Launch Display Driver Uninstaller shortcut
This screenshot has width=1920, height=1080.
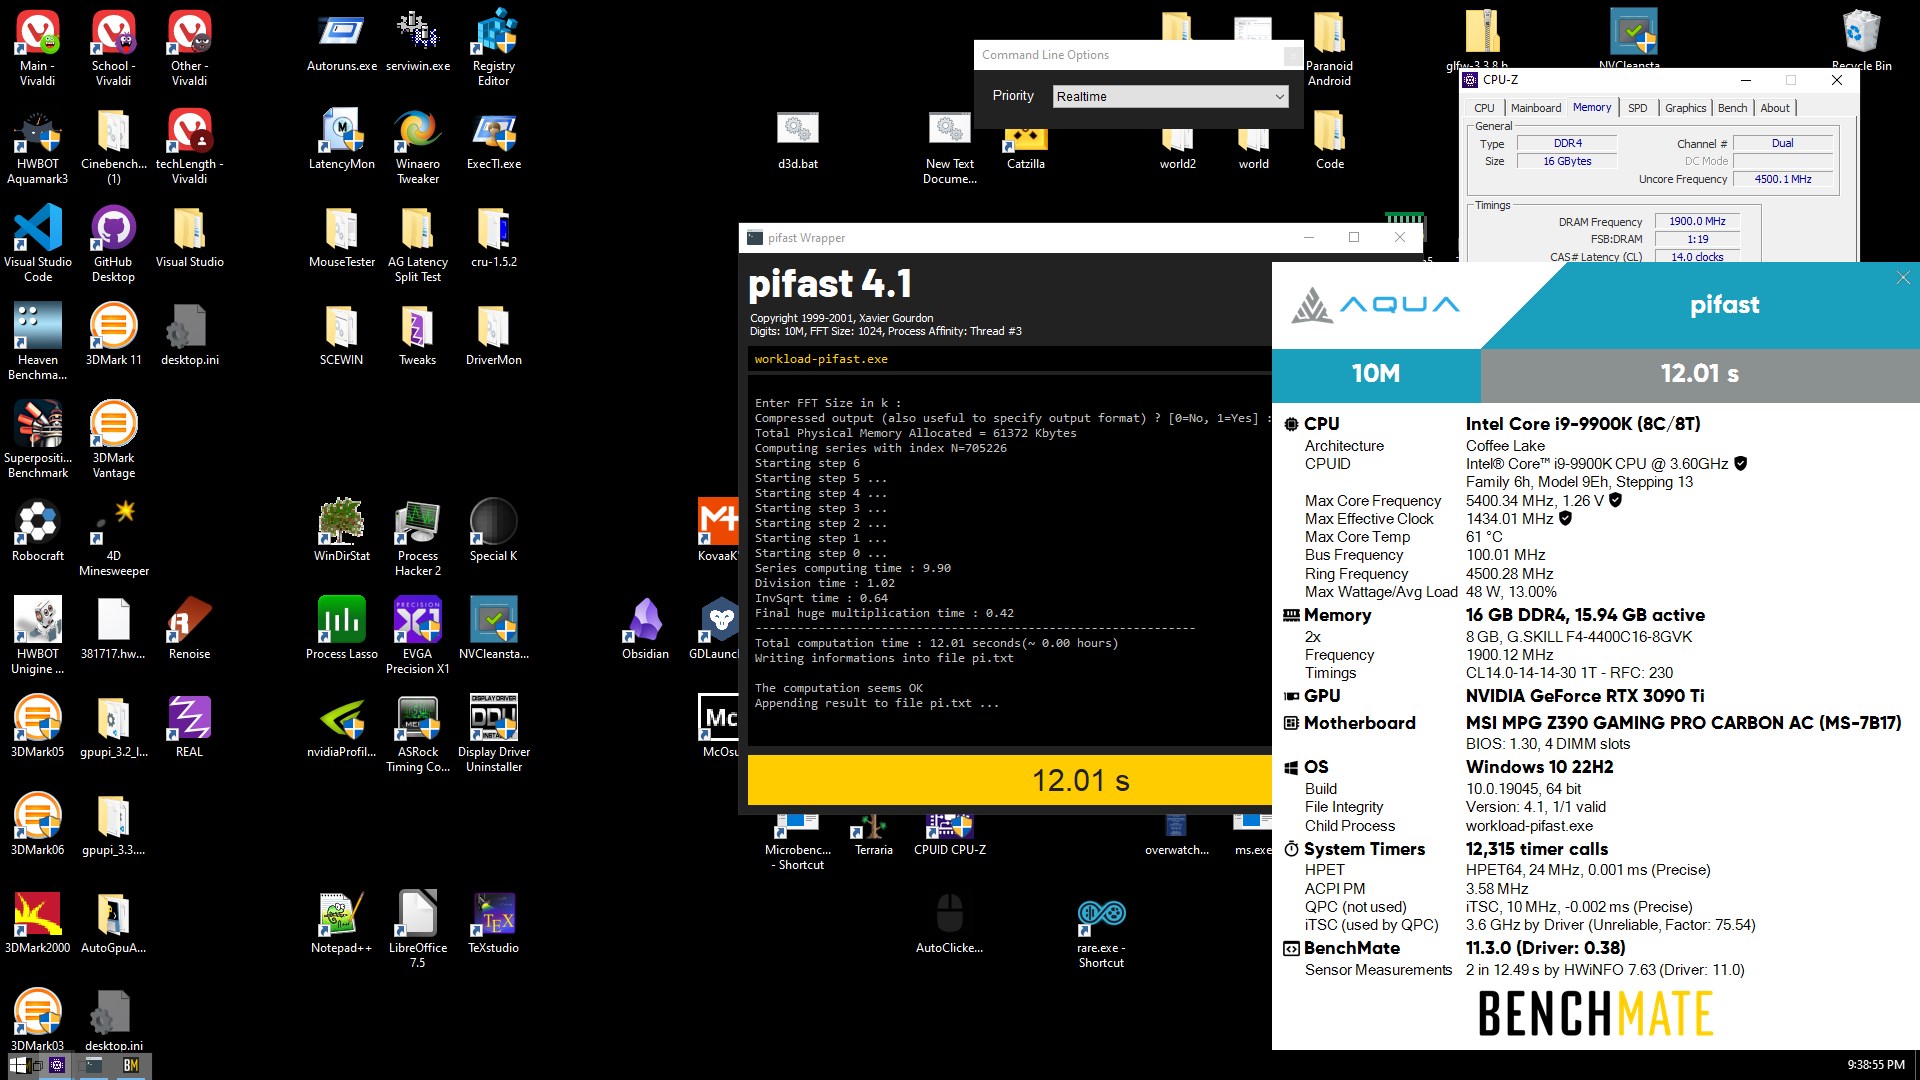tap(494, 734)
